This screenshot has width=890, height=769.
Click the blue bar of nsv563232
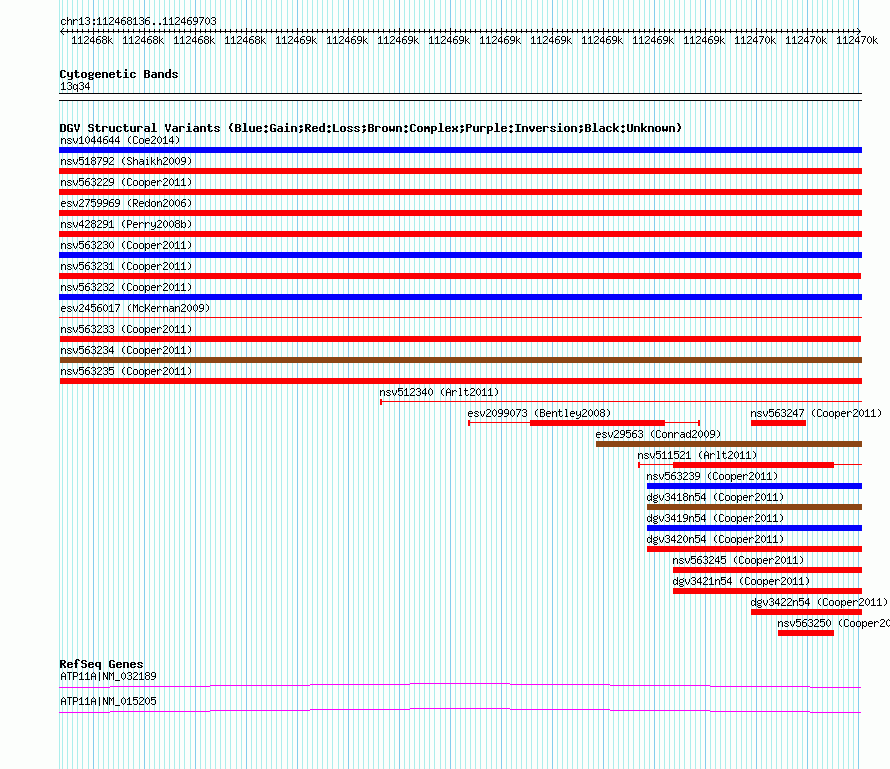(460, 297)
